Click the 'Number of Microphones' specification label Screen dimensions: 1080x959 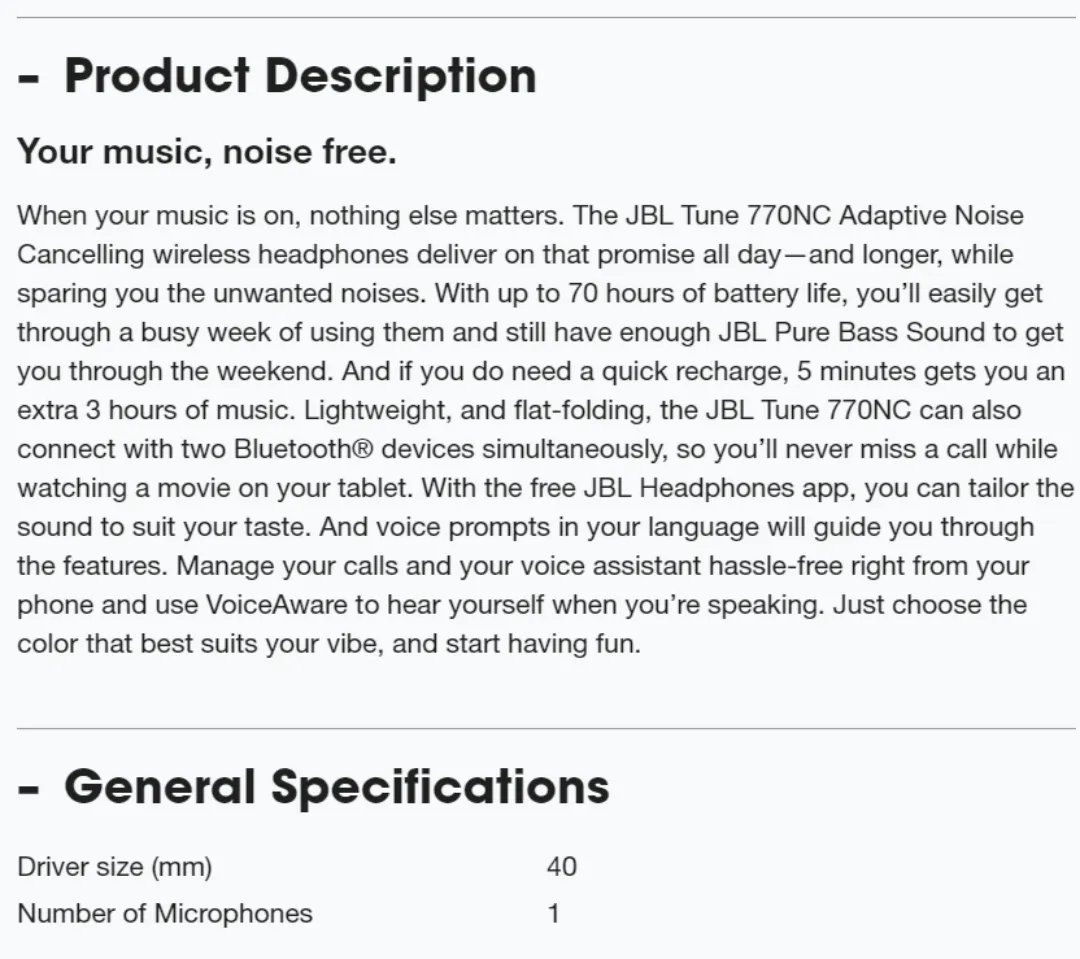click(165, 914)
